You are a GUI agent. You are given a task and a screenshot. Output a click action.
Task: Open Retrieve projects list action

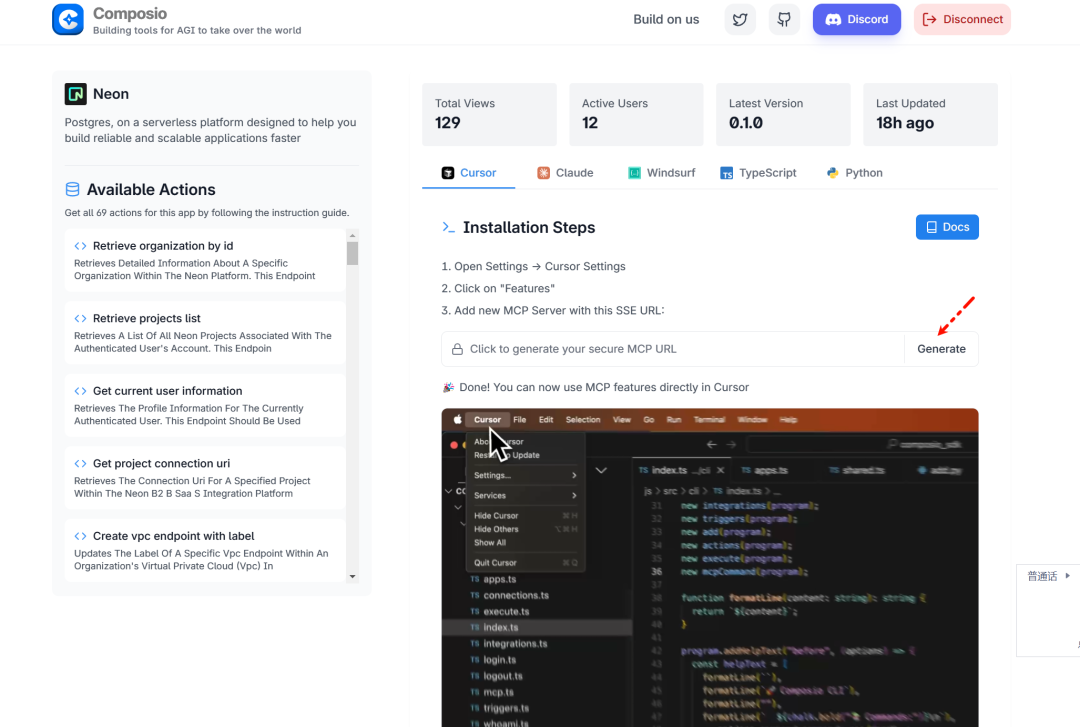click(205, 333)
